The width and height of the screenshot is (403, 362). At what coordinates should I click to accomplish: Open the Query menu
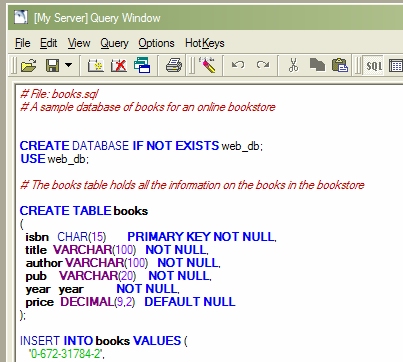pos(114,43)
